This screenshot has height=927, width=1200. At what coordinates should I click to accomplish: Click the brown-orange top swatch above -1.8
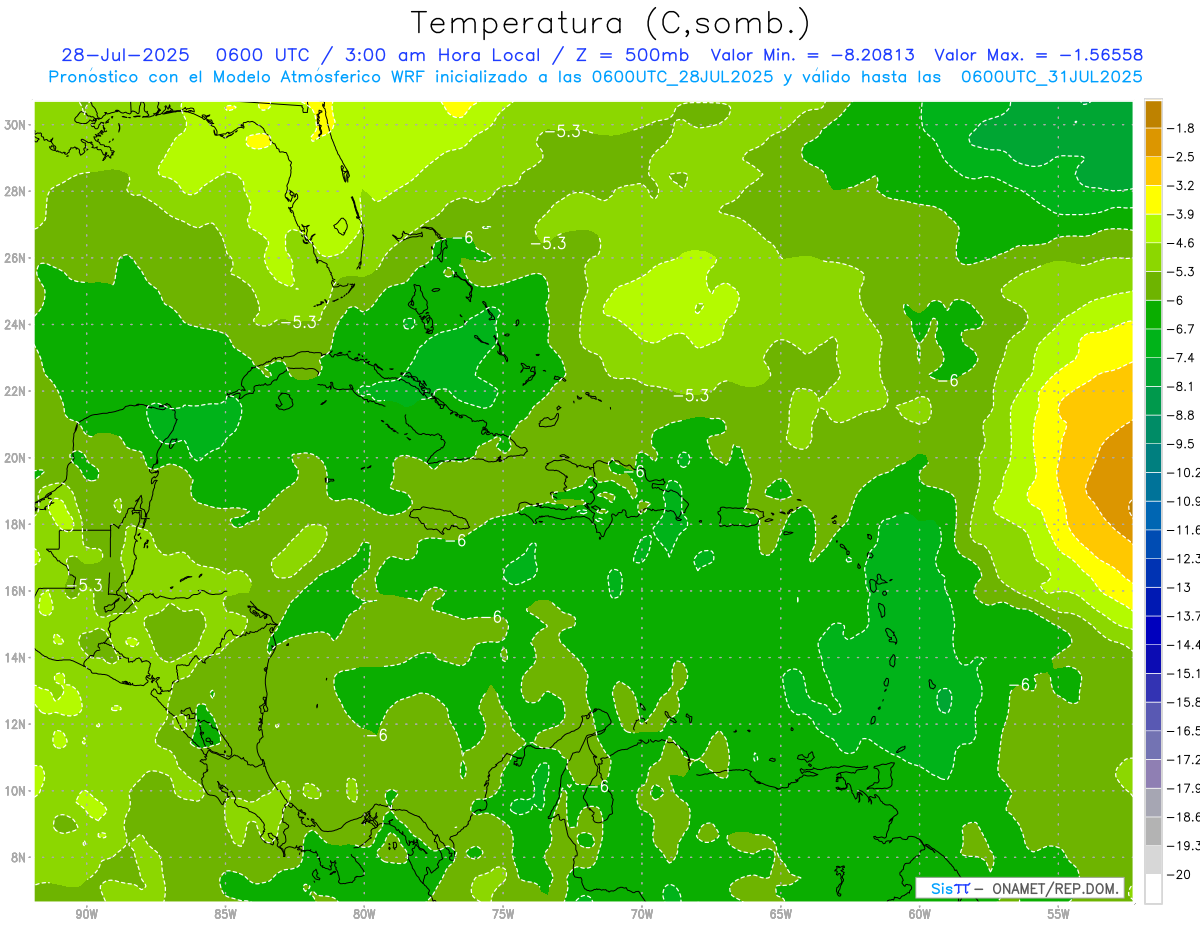[1153, 114]
